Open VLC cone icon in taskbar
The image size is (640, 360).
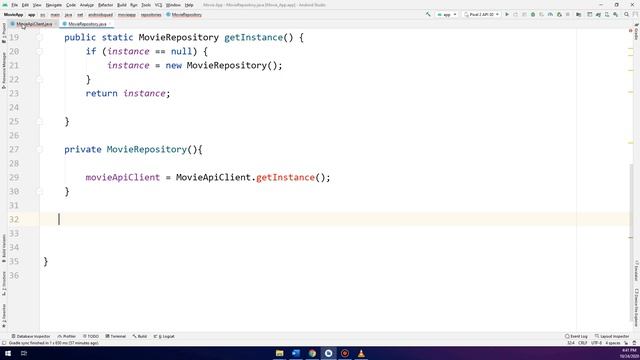[361, 353]
